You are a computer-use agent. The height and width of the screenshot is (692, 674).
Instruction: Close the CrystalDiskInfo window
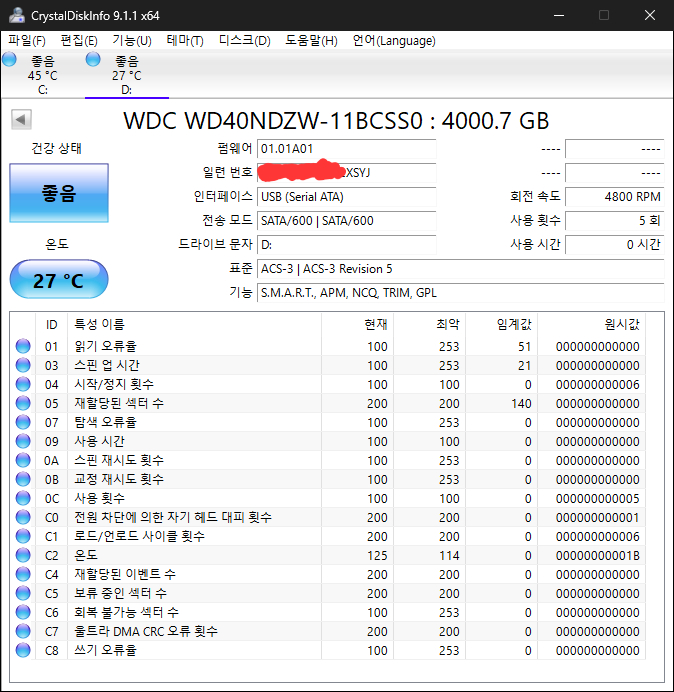(x=650, y=15)
